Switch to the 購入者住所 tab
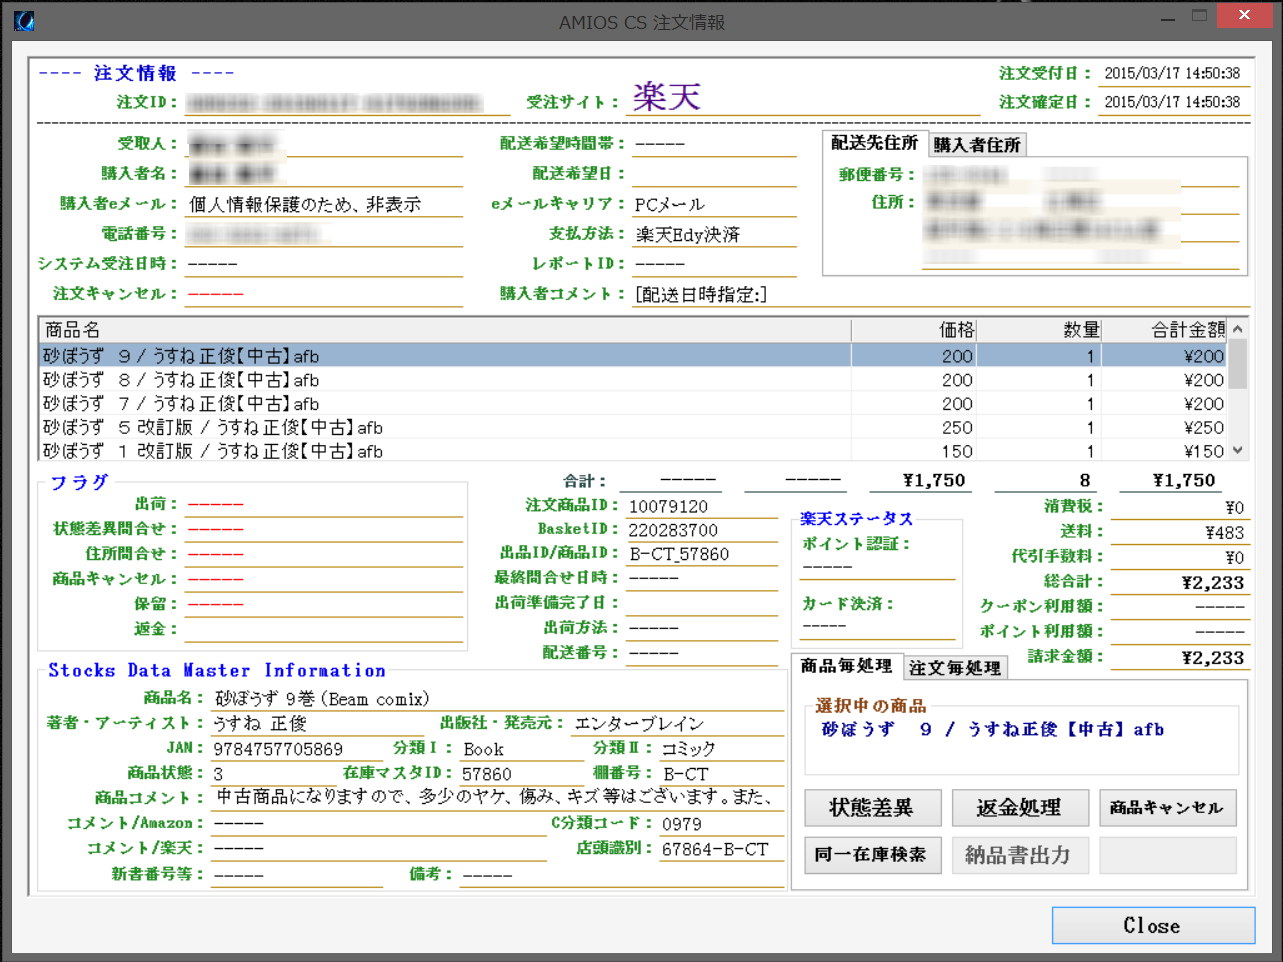The width and height of the screenshot is (1283, 962). tap(977, 145)
